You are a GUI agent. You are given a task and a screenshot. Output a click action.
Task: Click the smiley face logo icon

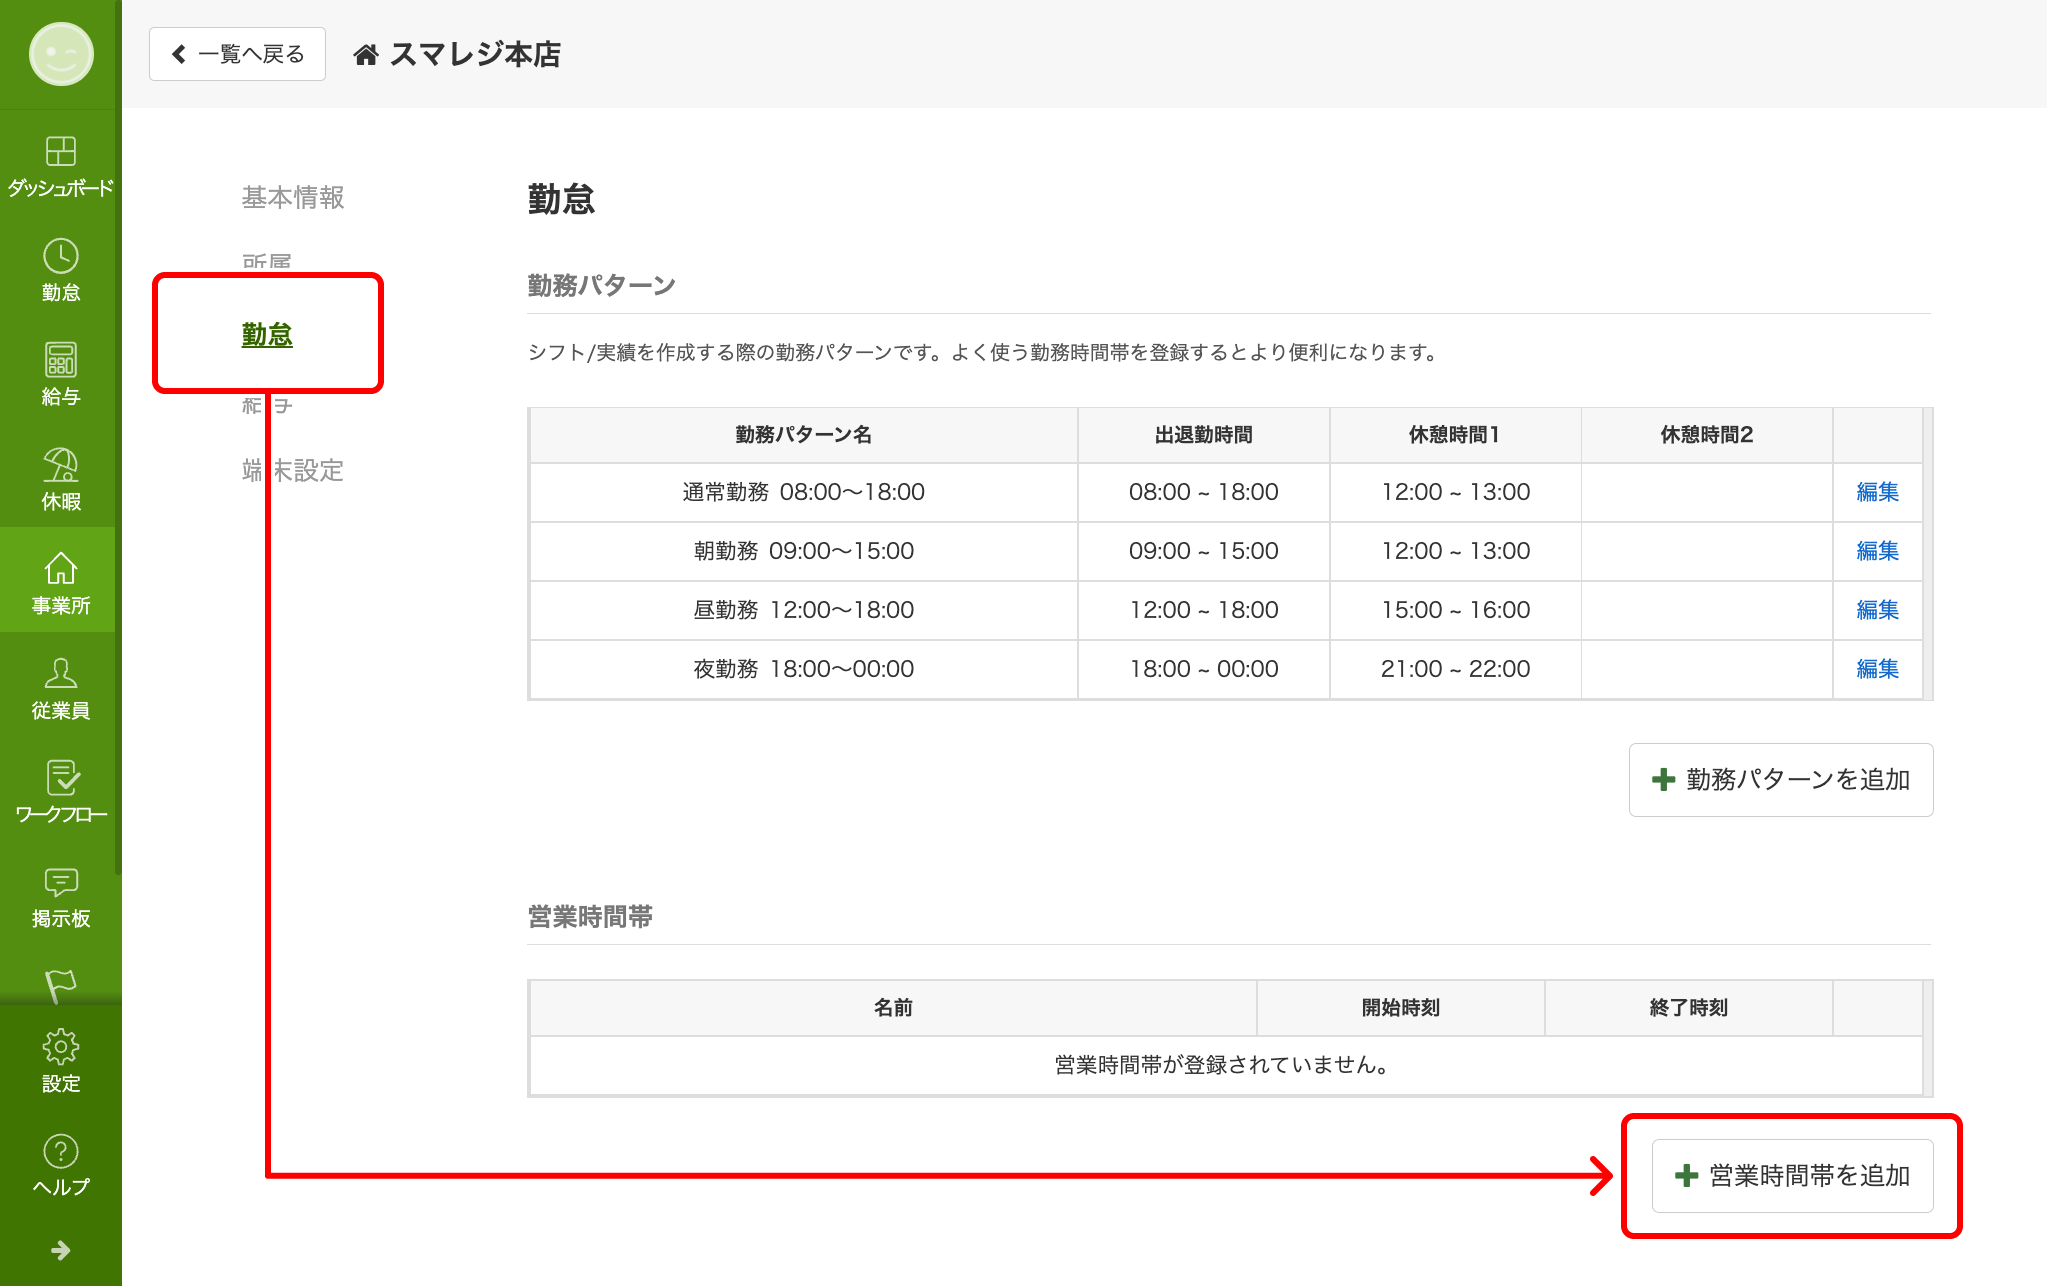click(61, 54)
